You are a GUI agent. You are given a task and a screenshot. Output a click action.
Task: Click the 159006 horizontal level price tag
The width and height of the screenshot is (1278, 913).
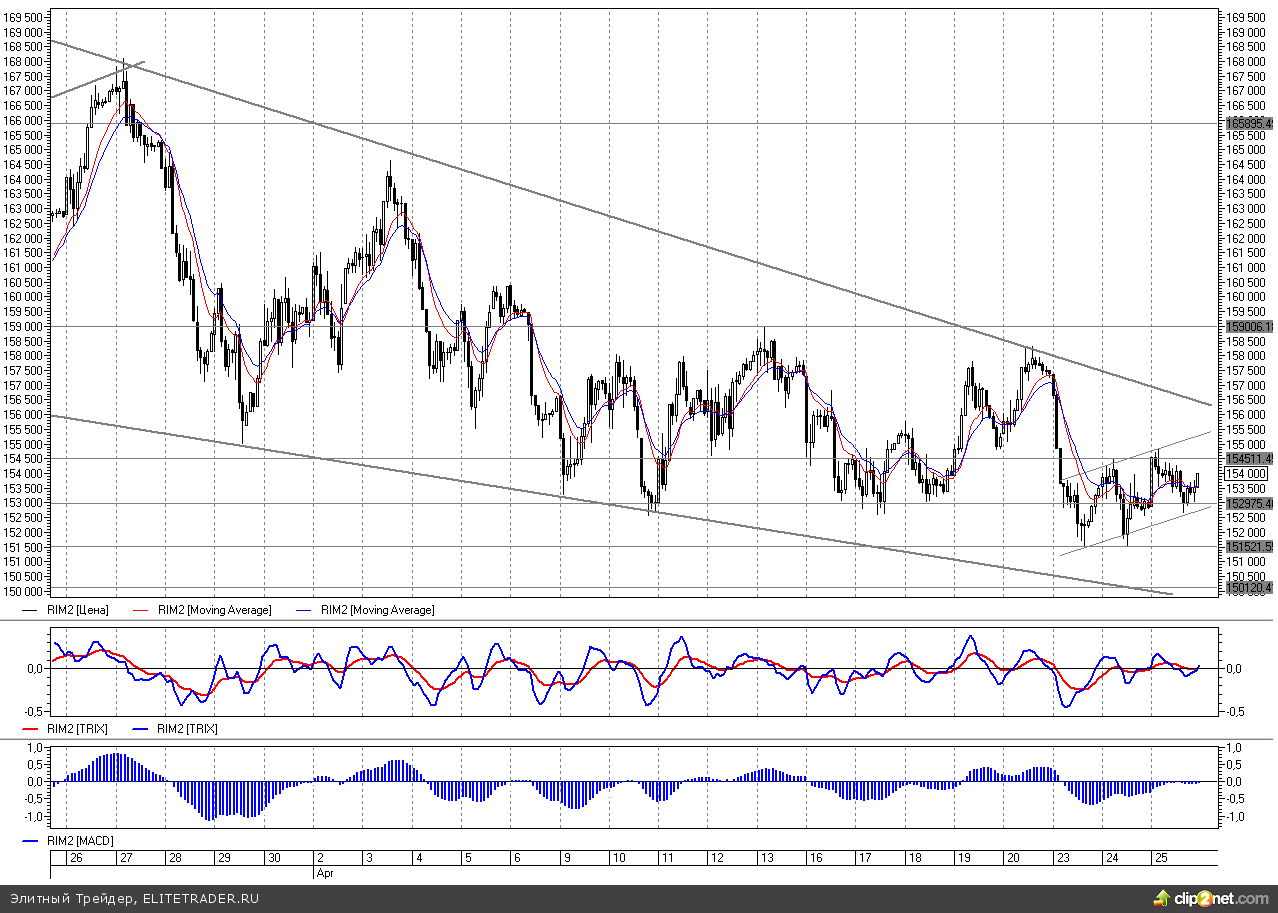pyautogui.click(x=1248, y=327)
